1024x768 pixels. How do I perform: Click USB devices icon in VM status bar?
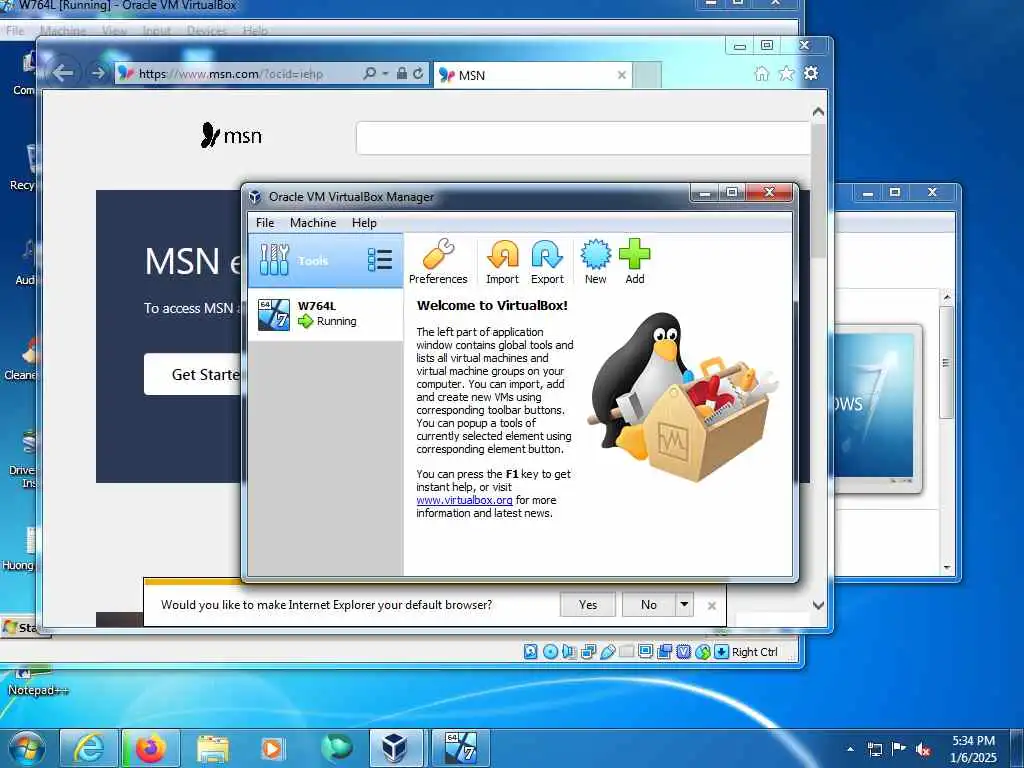pos(607,652)
